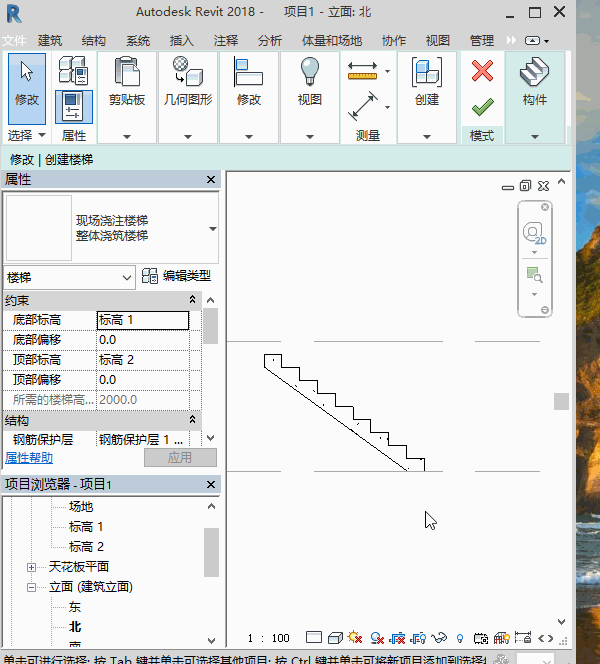Open the 属性帮助 link
The height and width of the screenshot is (664, 600).
point(30,457)
